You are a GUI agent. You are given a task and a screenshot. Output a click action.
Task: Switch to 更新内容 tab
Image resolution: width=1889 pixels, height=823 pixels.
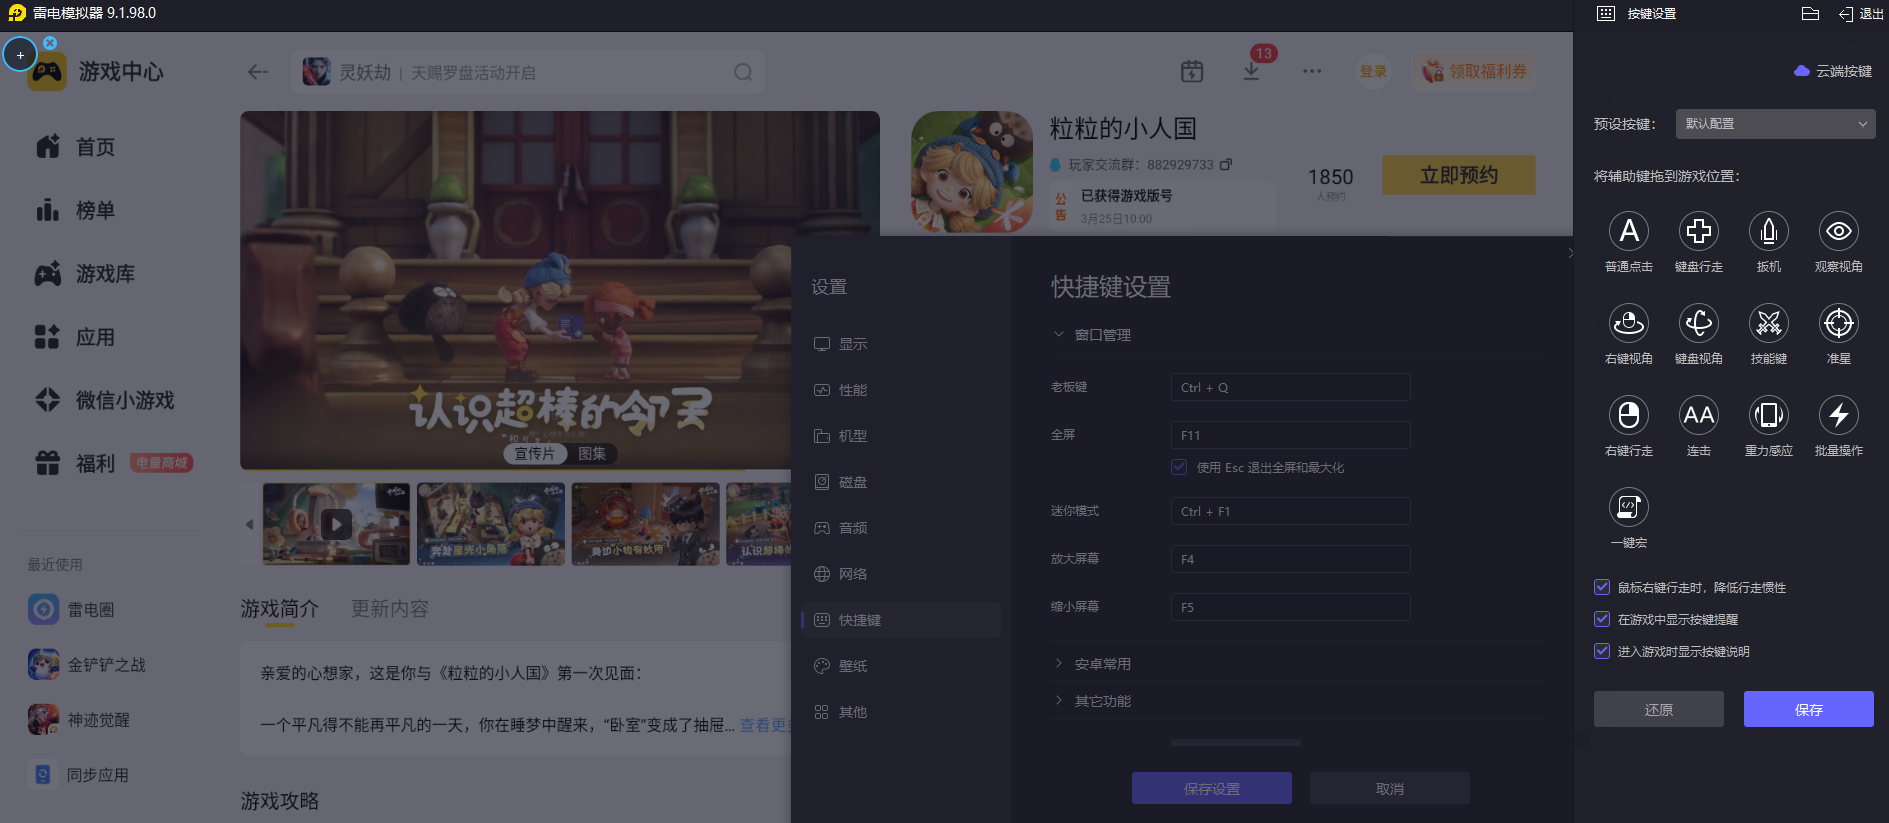coord(389,609)
